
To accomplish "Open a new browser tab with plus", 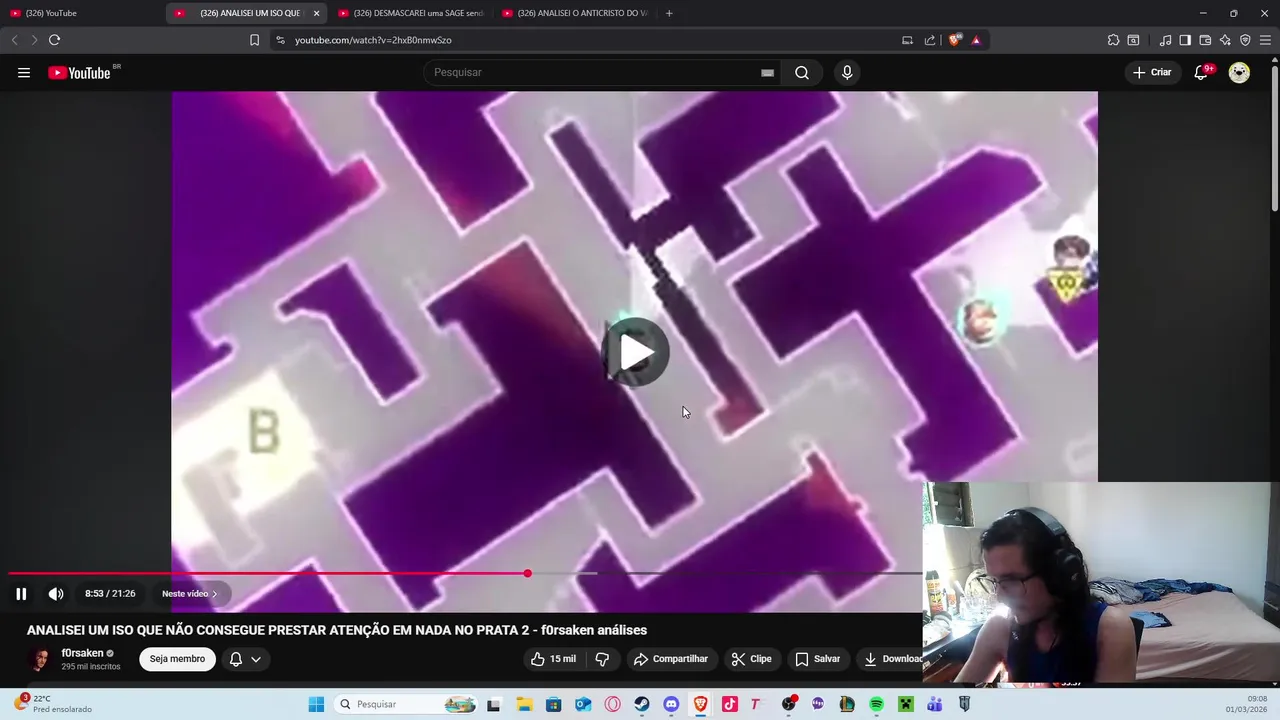I will (669, 13).
